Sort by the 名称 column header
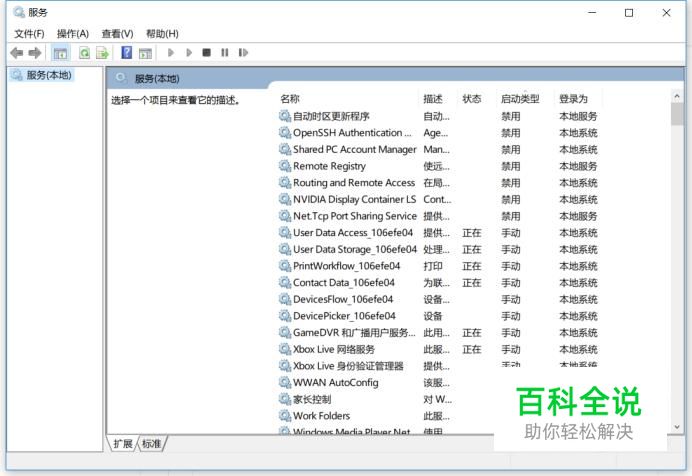Image resolution: width=692 pixels, height=476 pixels. click(290, 99)
